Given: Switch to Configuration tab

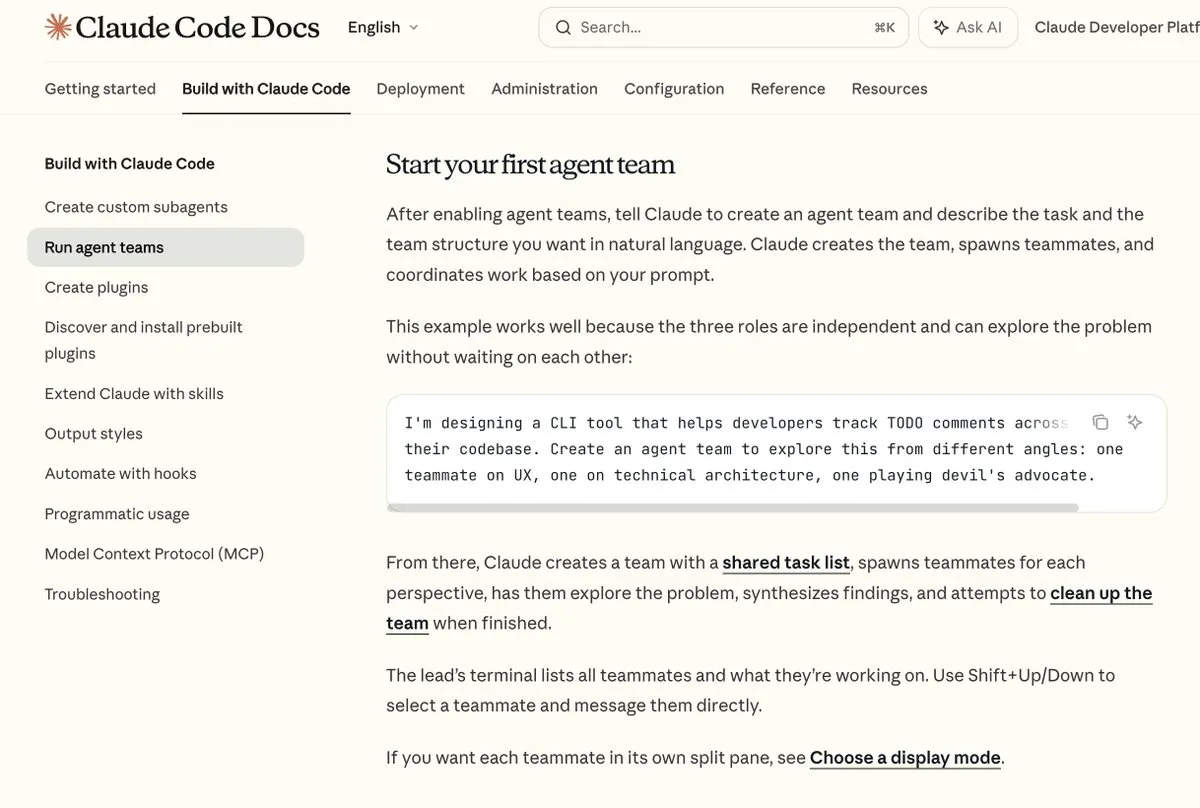Looking at the screenshot, I should [x=674, y=89].
